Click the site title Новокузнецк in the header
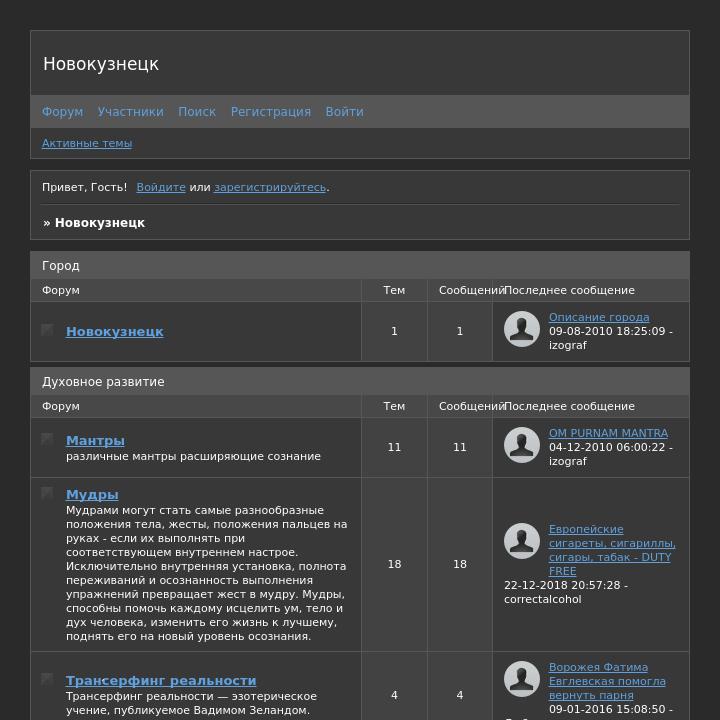The height and width of the screenshot is (720, 720). tap(101, 64)
